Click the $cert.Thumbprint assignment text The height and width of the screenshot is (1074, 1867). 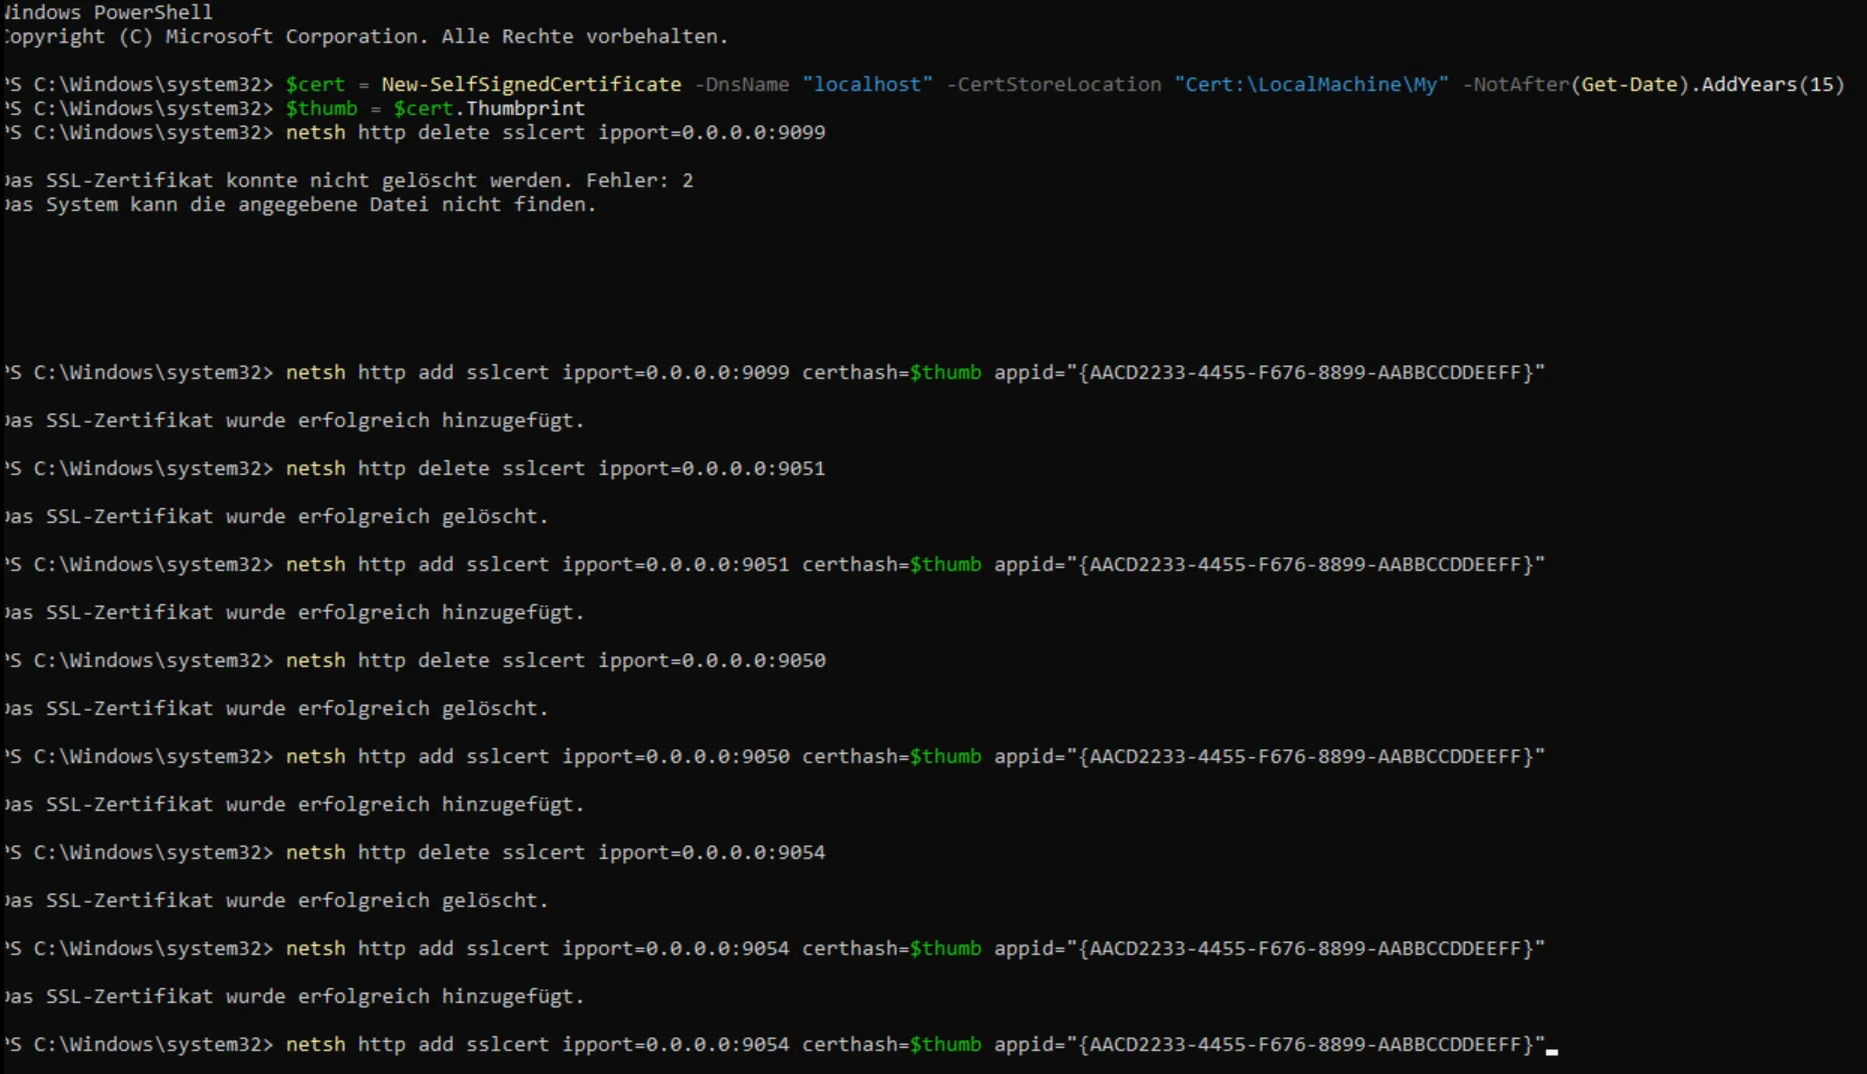488,108
